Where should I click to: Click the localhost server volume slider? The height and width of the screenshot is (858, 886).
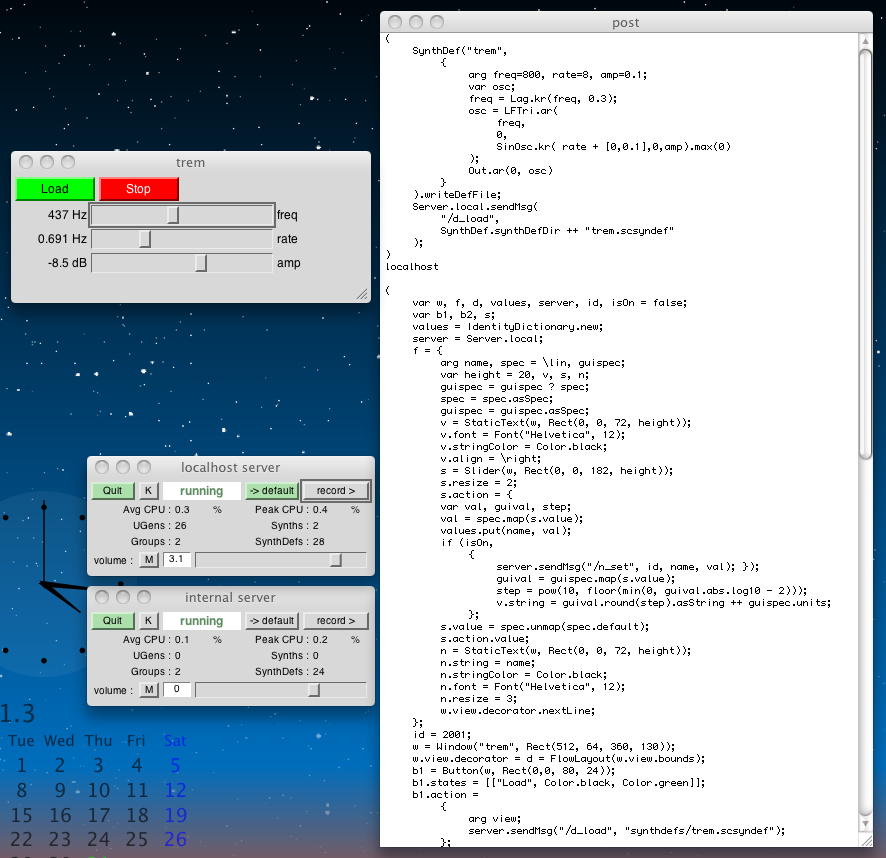click(x=280, y=560)
